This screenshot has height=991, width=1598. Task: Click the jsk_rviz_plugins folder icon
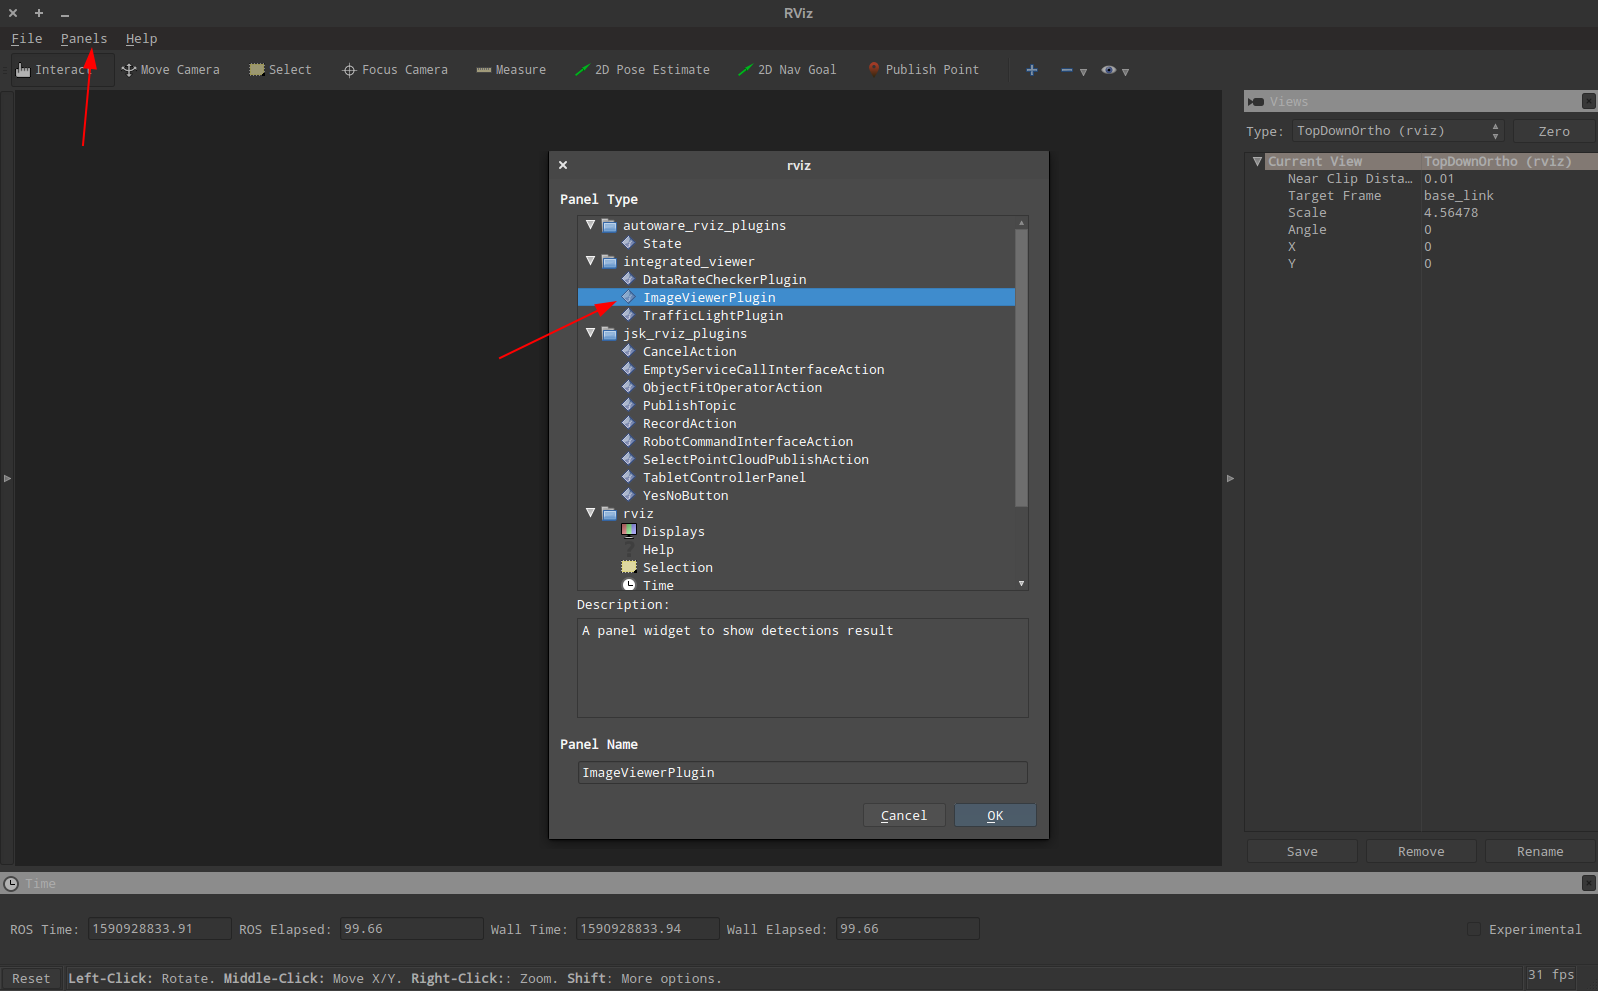tap(609, 333)
